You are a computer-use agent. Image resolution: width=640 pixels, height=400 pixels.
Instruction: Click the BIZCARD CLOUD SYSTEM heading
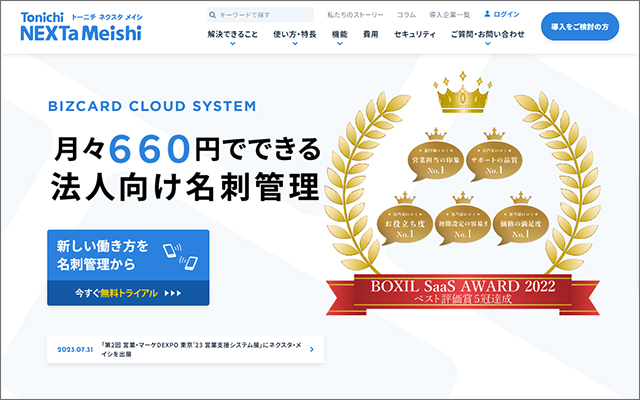(152, 106)
